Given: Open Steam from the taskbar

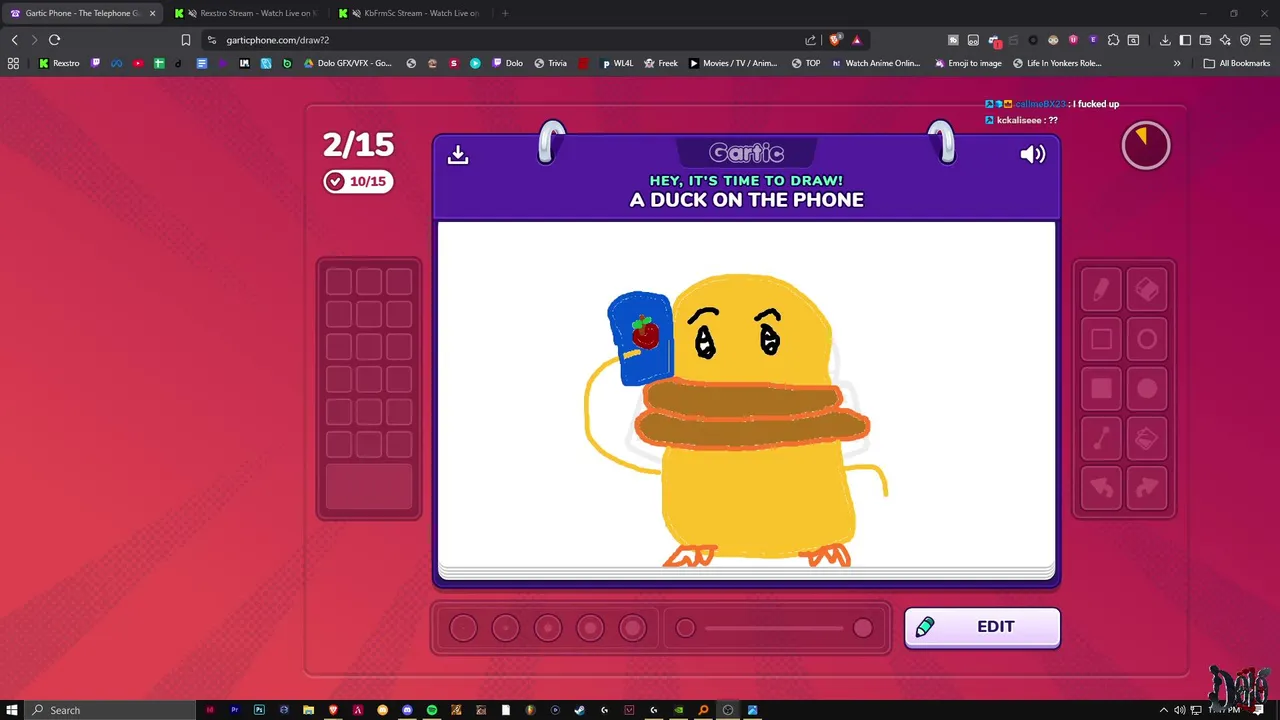Looking at the screenshot, I should 579,710.
